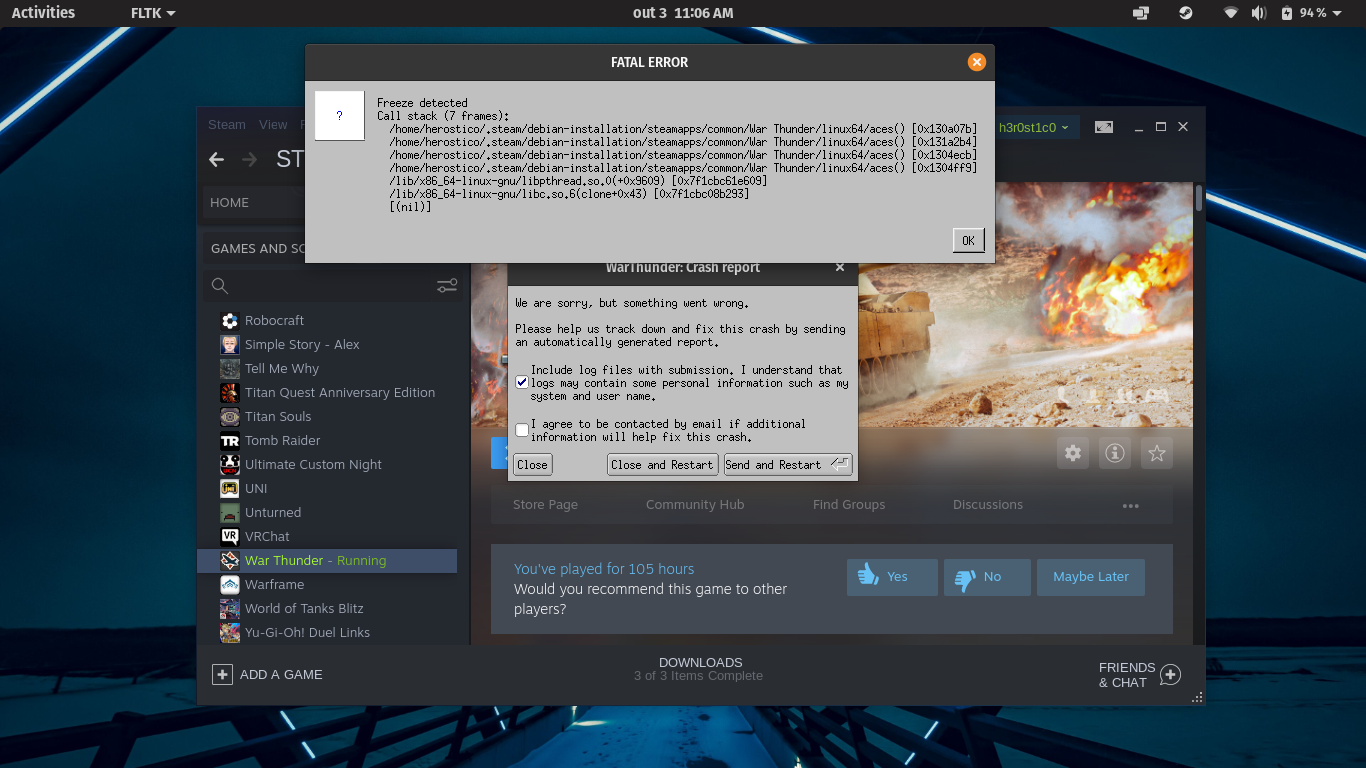
Task: Click the Steam back arrow
Action: [x=216, y=160]
